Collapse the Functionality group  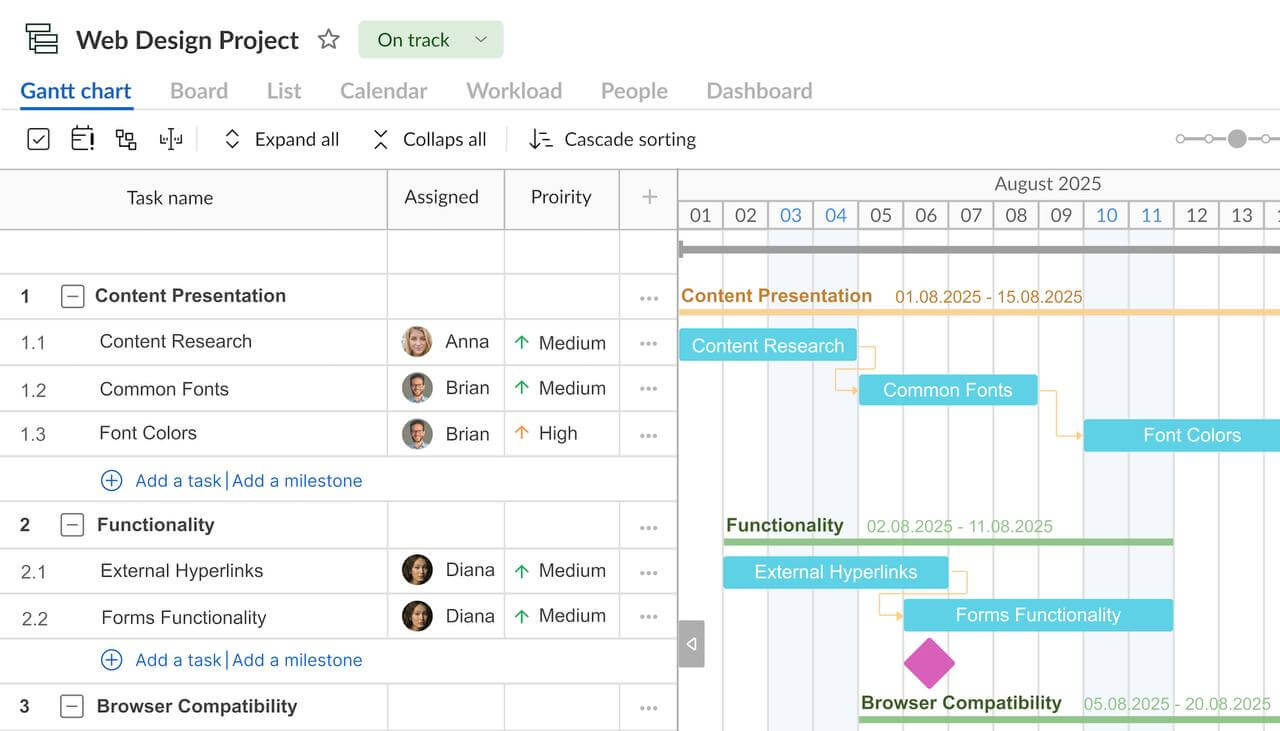(72, 525)
